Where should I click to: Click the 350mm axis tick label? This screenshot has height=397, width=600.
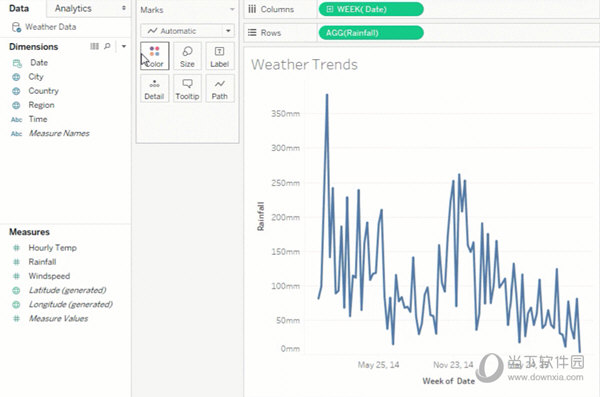[x=285, y=114]
